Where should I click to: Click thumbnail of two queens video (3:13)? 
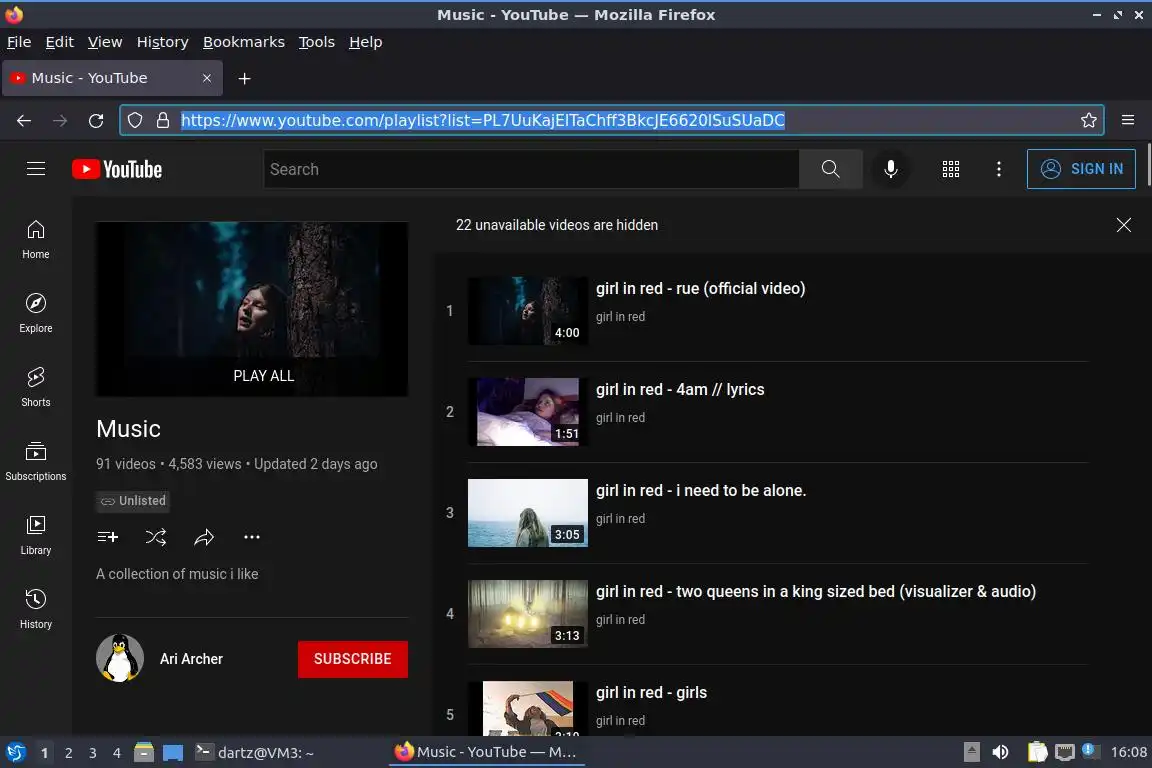(x=528, y=614)
